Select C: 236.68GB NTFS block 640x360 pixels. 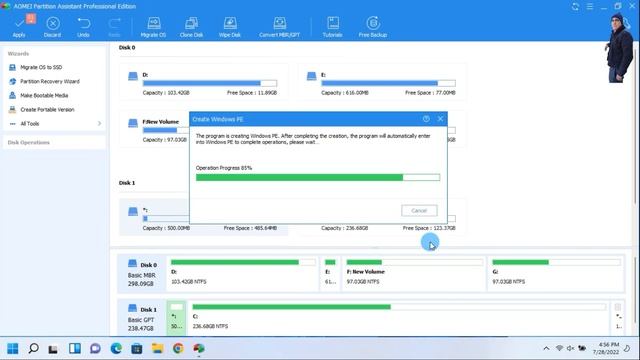click(398, 318)
